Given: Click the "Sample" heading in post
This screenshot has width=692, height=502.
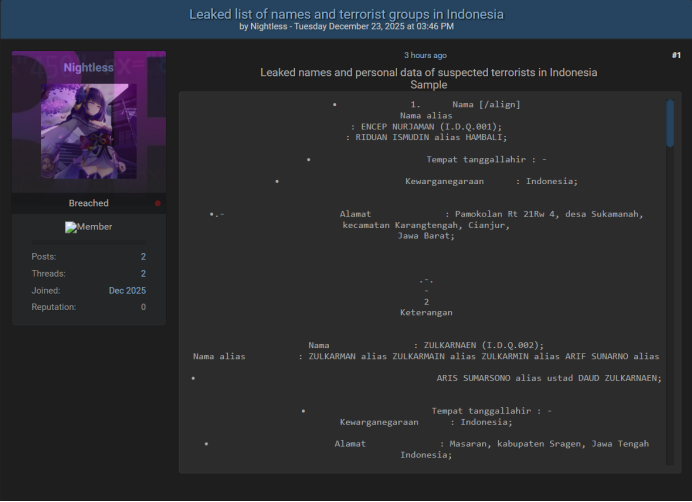Looking at the screenshot, I should tap(428, 85).
